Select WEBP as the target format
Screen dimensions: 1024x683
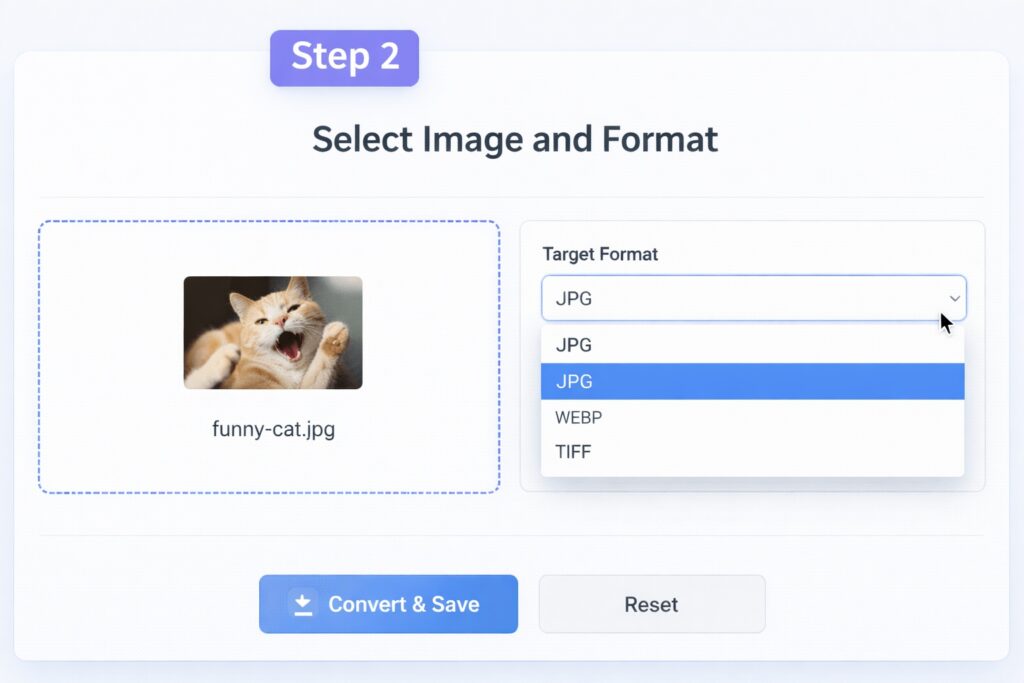[578, 417]
